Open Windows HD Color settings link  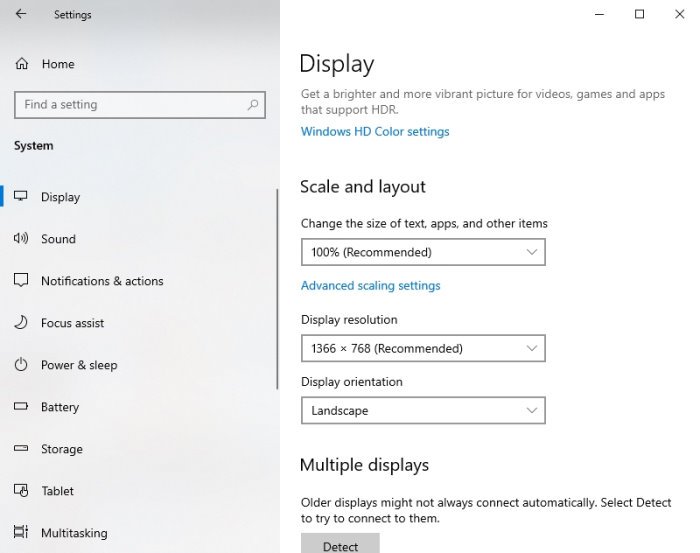[x=375, y=132]
